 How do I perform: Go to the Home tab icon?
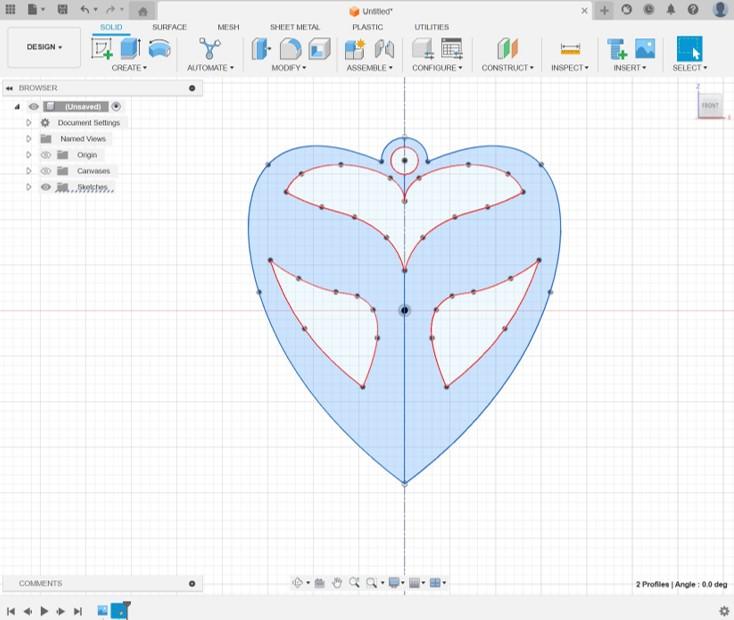tap(143, 11)
